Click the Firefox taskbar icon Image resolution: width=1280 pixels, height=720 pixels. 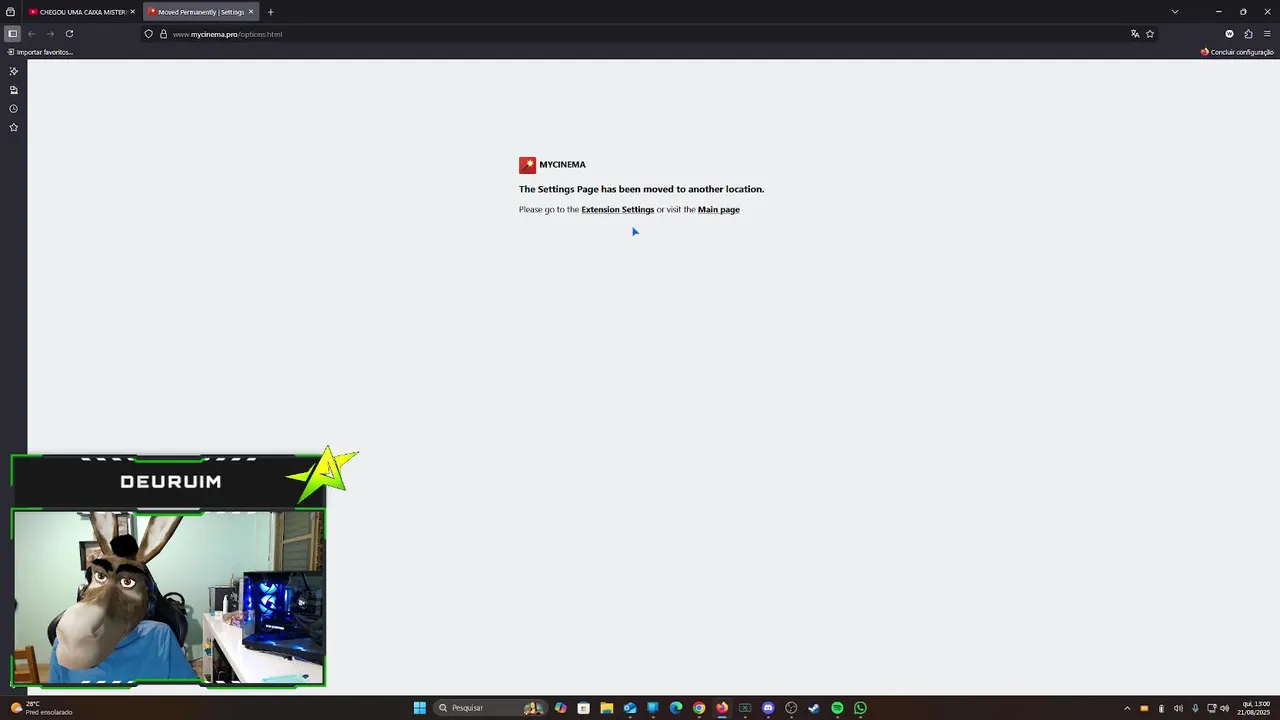722,708
